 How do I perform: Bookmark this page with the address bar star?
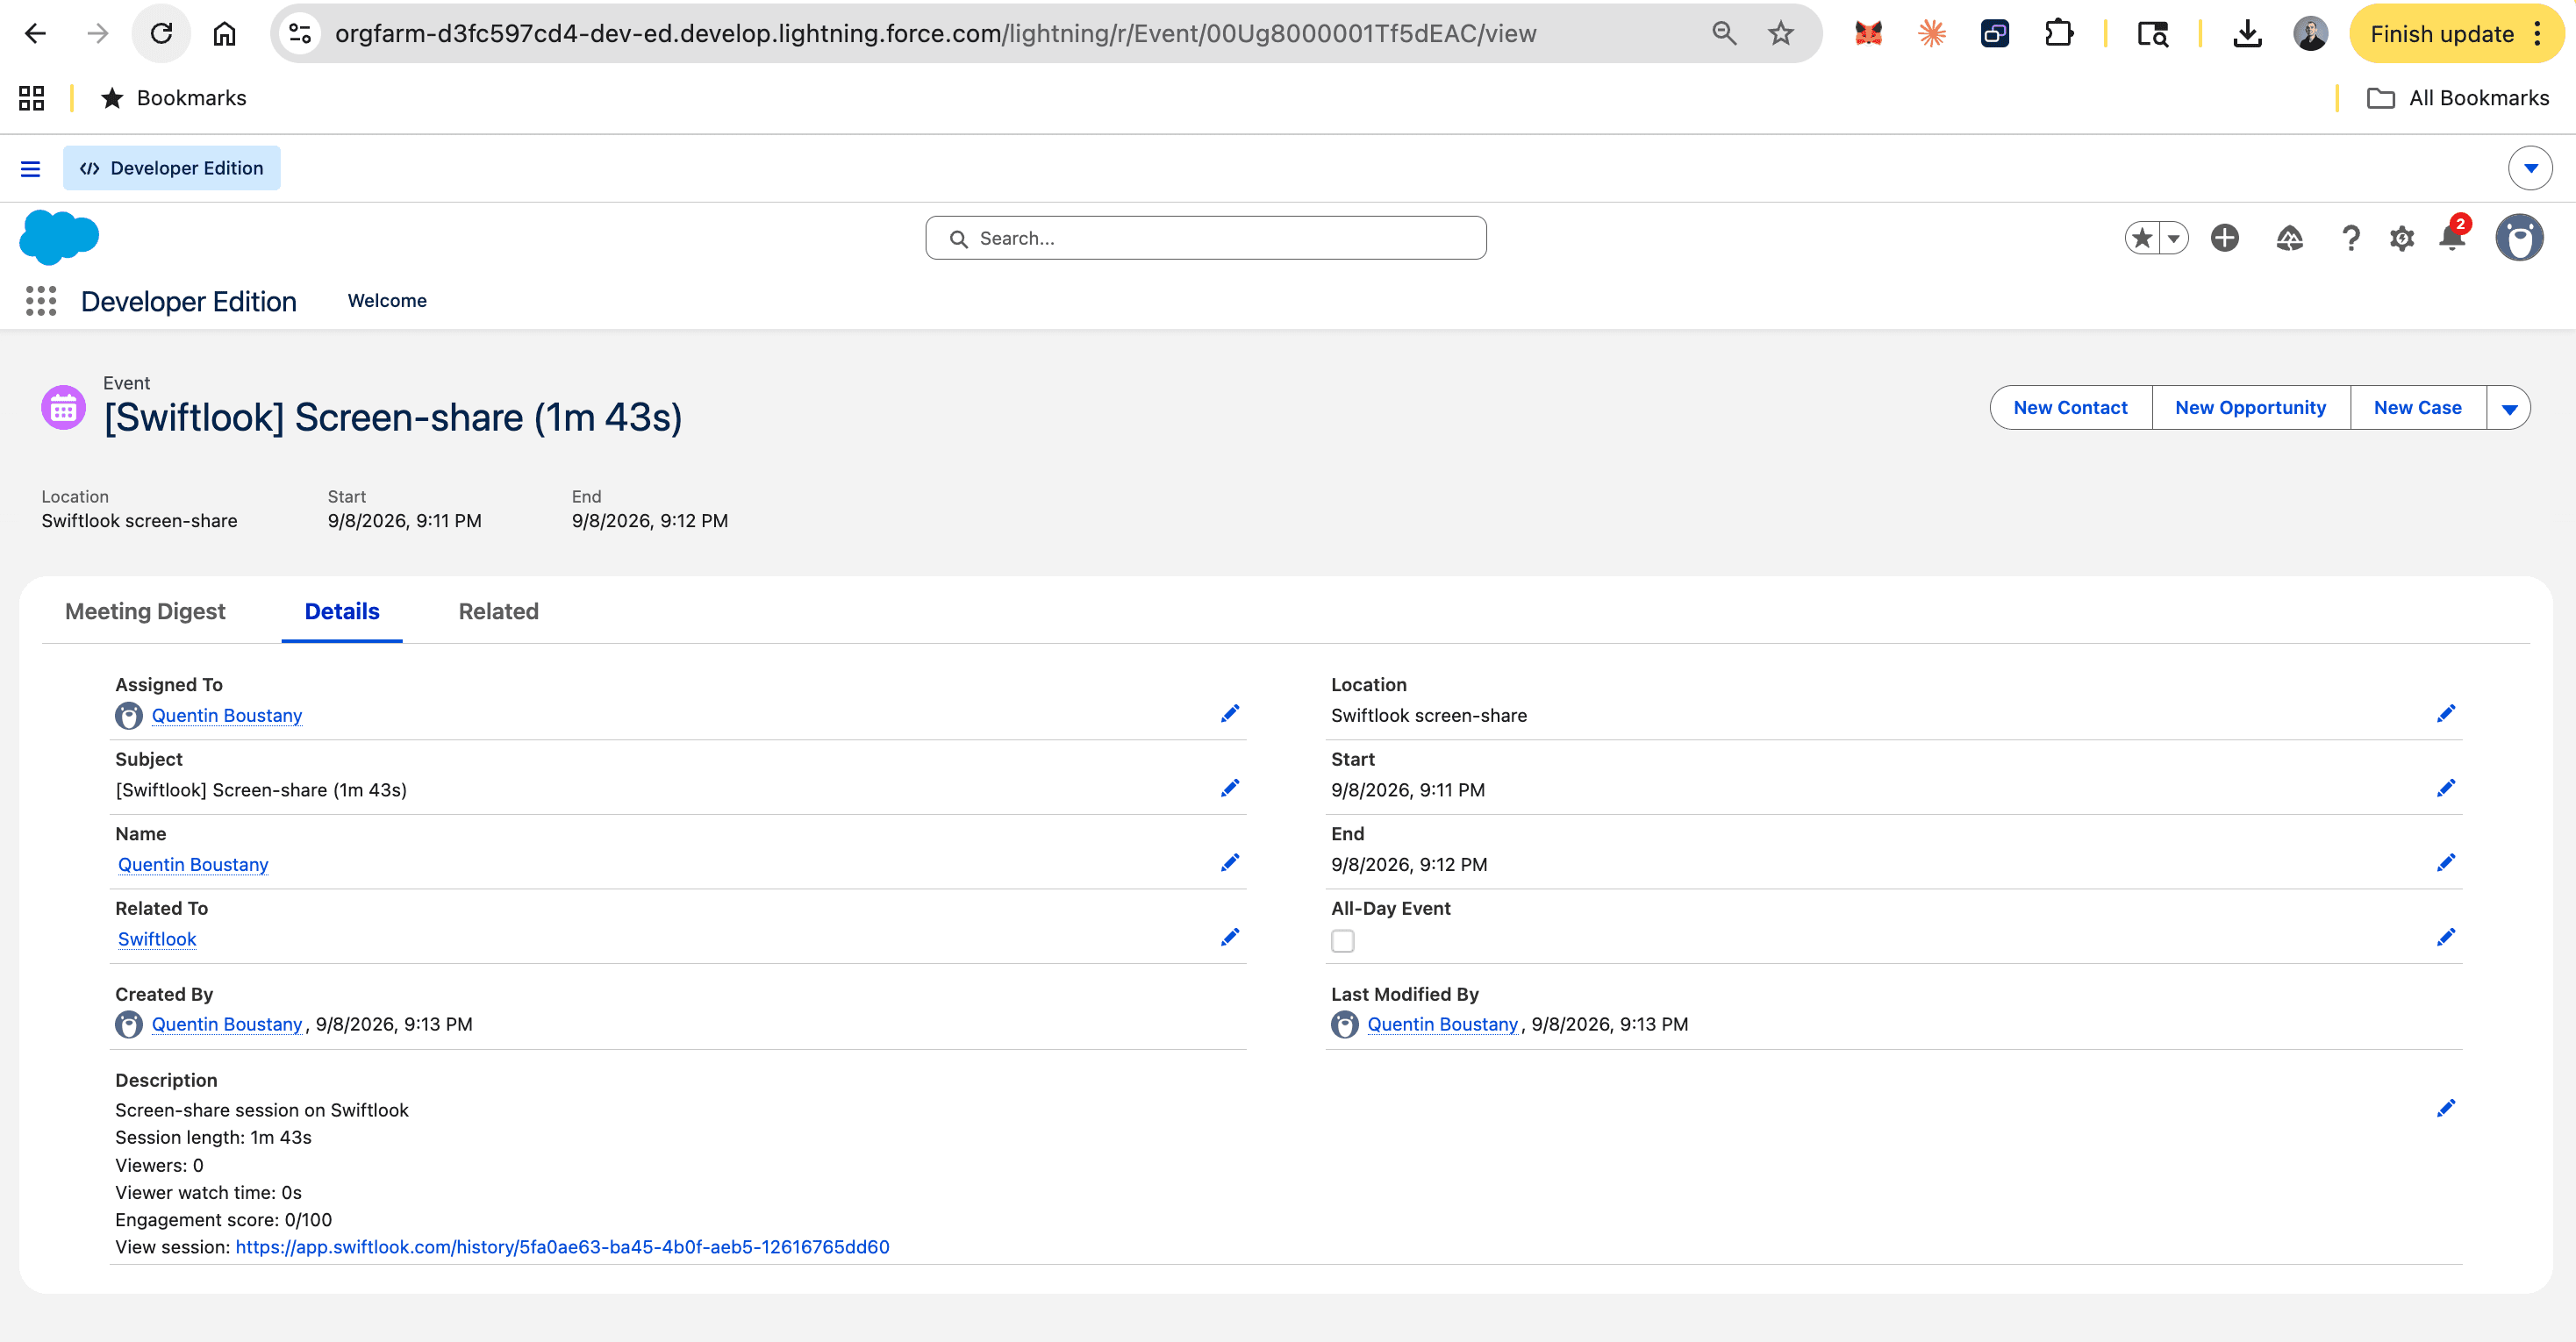[1781, 34]
